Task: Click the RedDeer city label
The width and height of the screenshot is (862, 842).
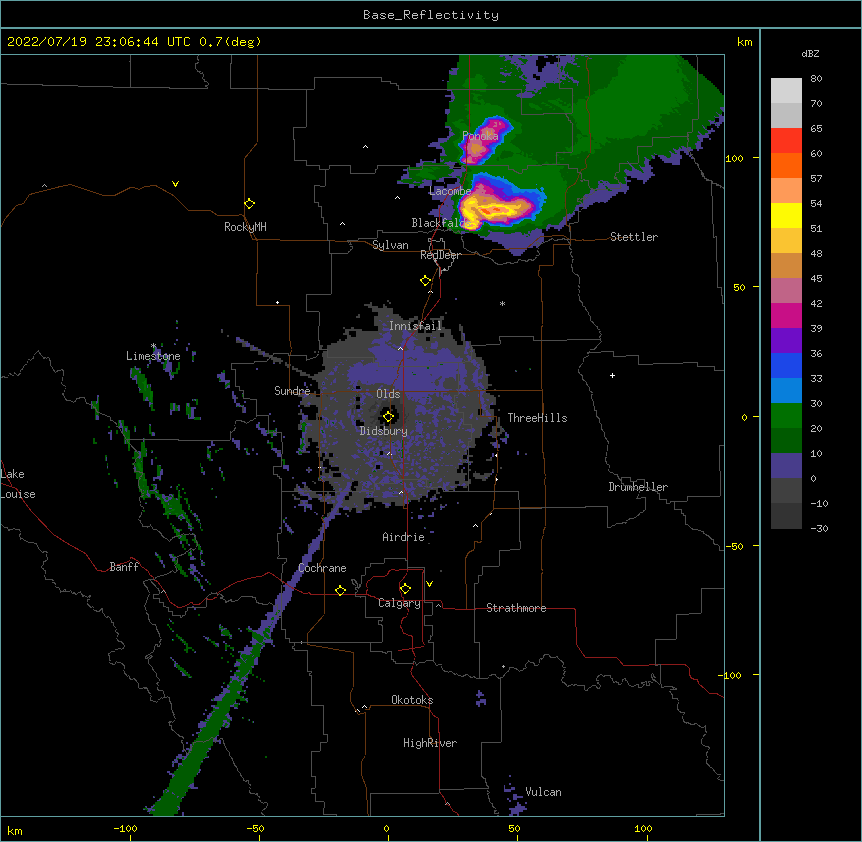Action: click(x=440, y=255)
